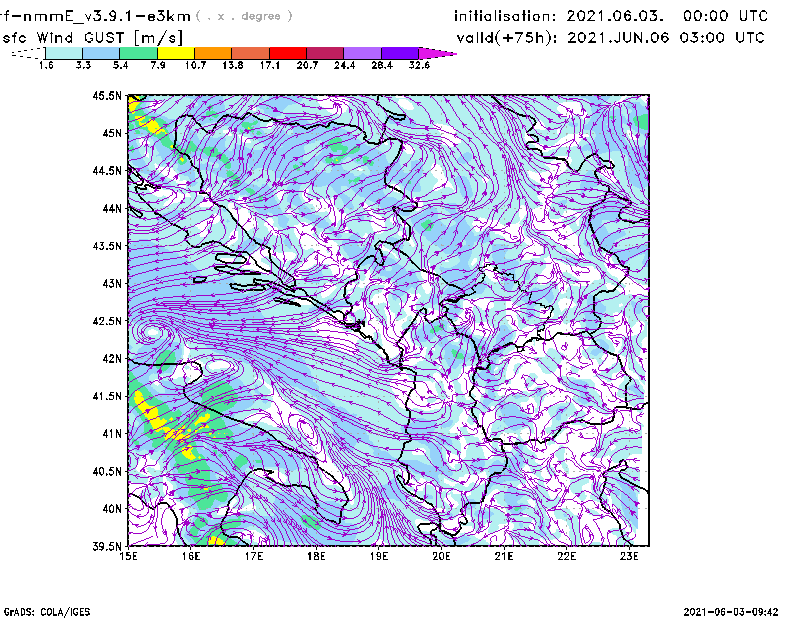Click the 'initialisation: 2021.06.03. 00:00 UTC' text
The height and width of the screenshot is (618, 800).
pyautogui.click(x=611, y=16)
